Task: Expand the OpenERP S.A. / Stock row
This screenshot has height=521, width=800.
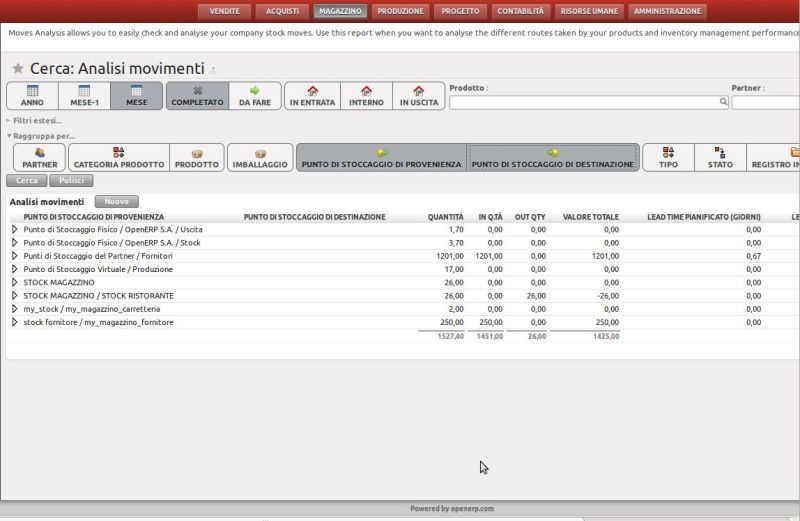Action: pyautogui.click(x=14, y=243)
